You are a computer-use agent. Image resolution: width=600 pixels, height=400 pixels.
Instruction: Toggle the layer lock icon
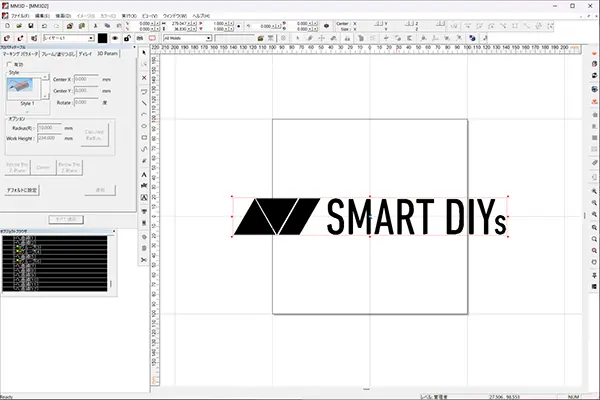coord(127,38)
